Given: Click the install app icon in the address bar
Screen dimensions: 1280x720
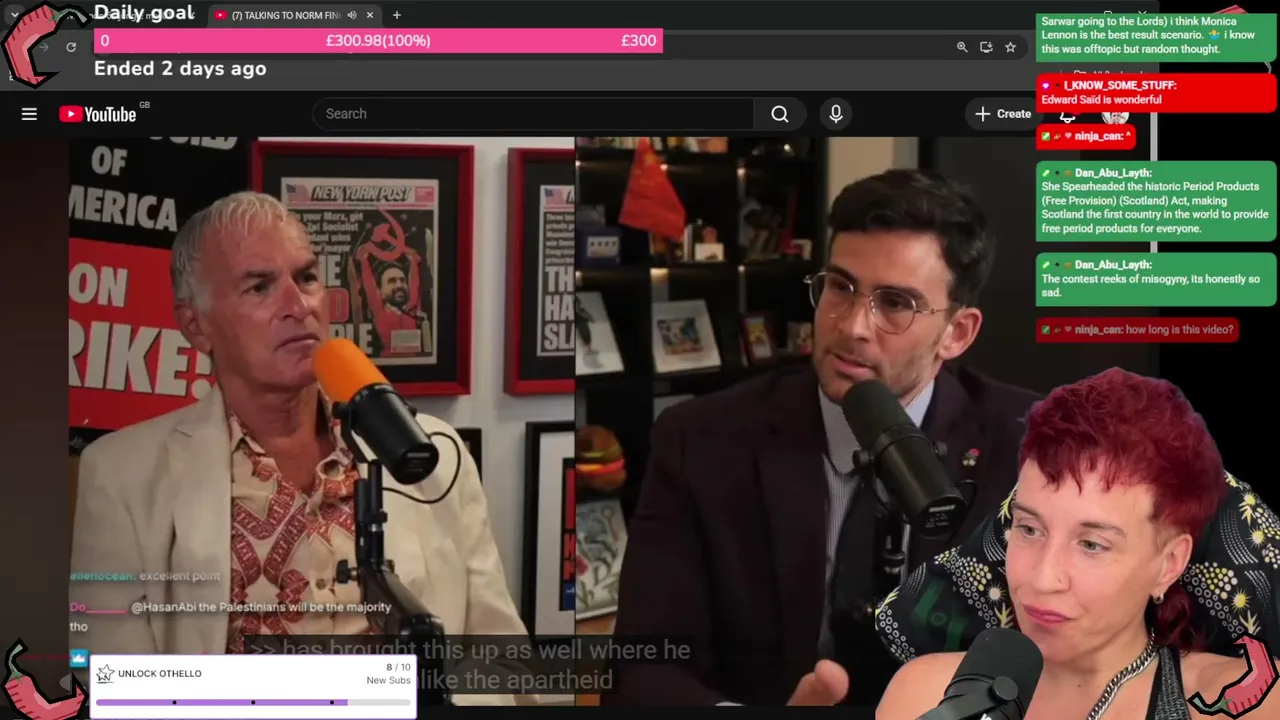Looking at the screenshot, I should (x=986, y=47).
